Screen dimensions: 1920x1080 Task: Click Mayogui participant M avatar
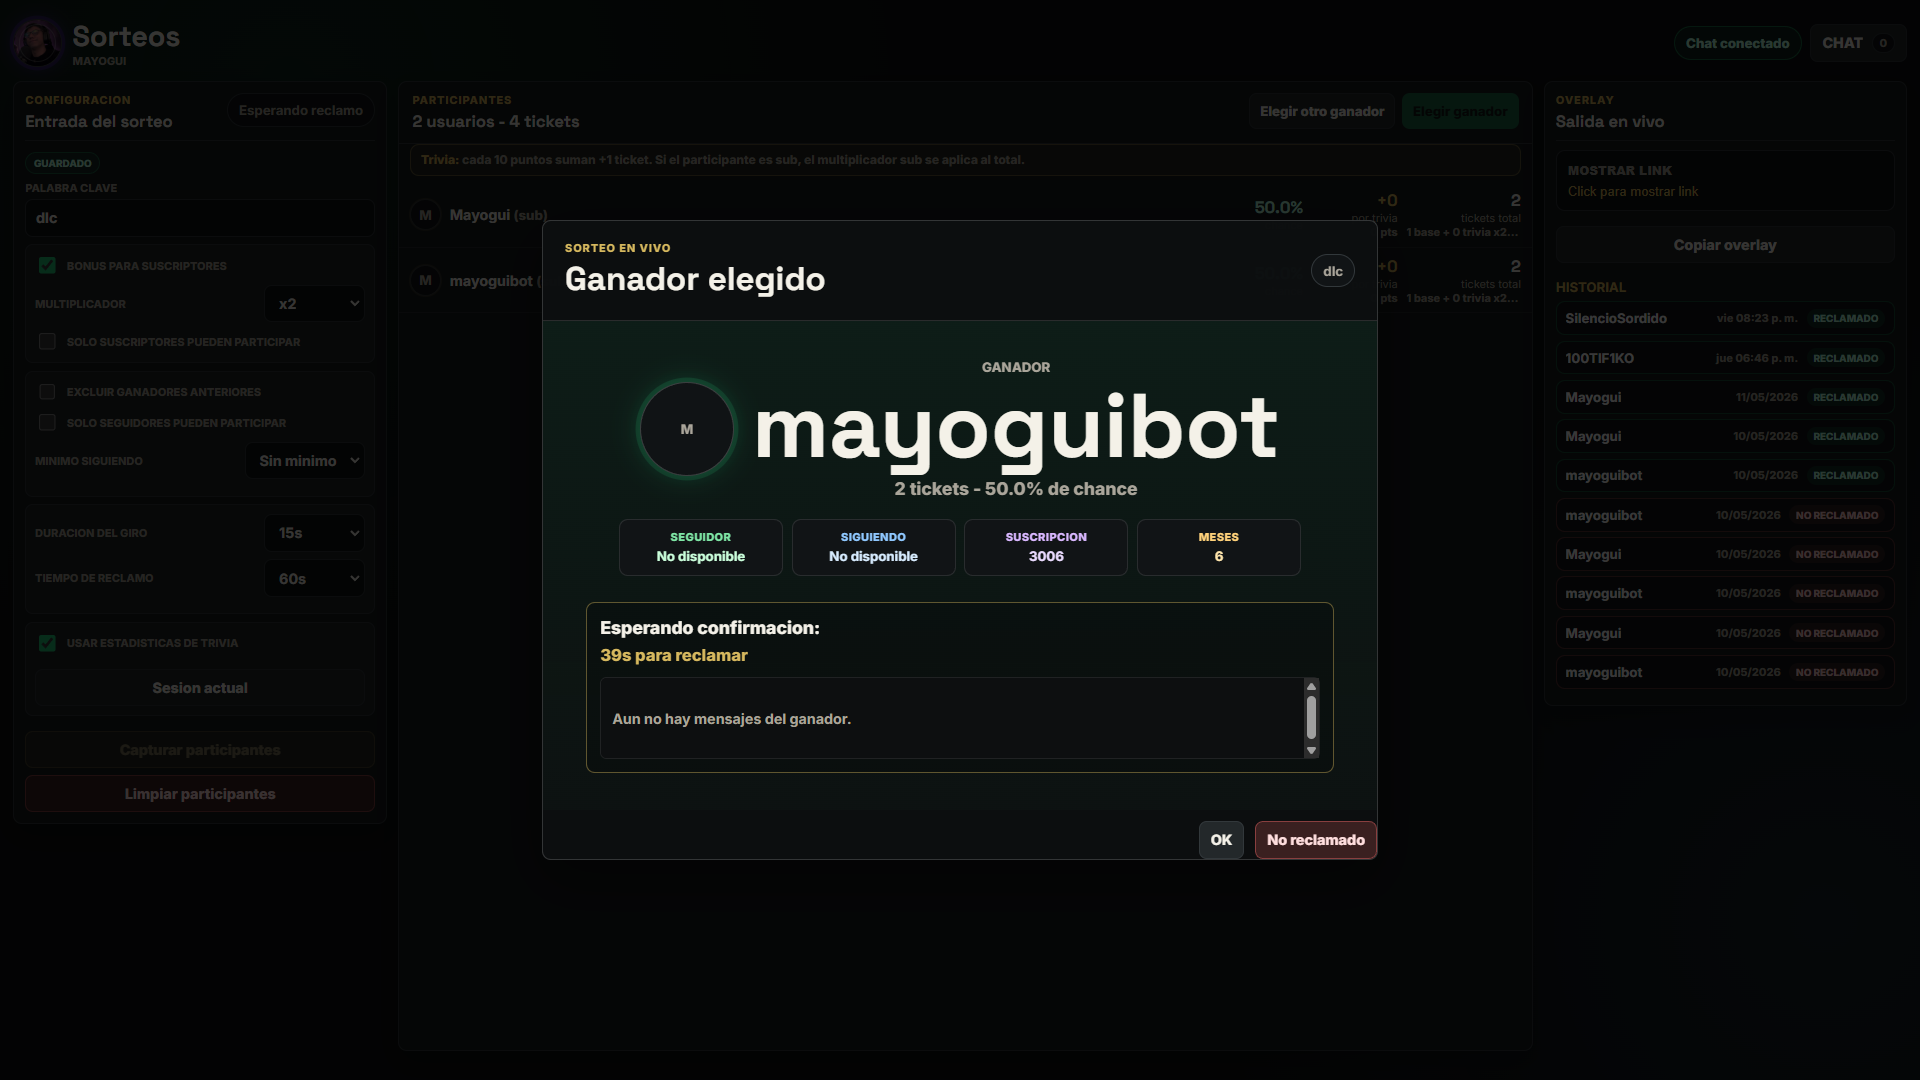[x=426, y=215]
